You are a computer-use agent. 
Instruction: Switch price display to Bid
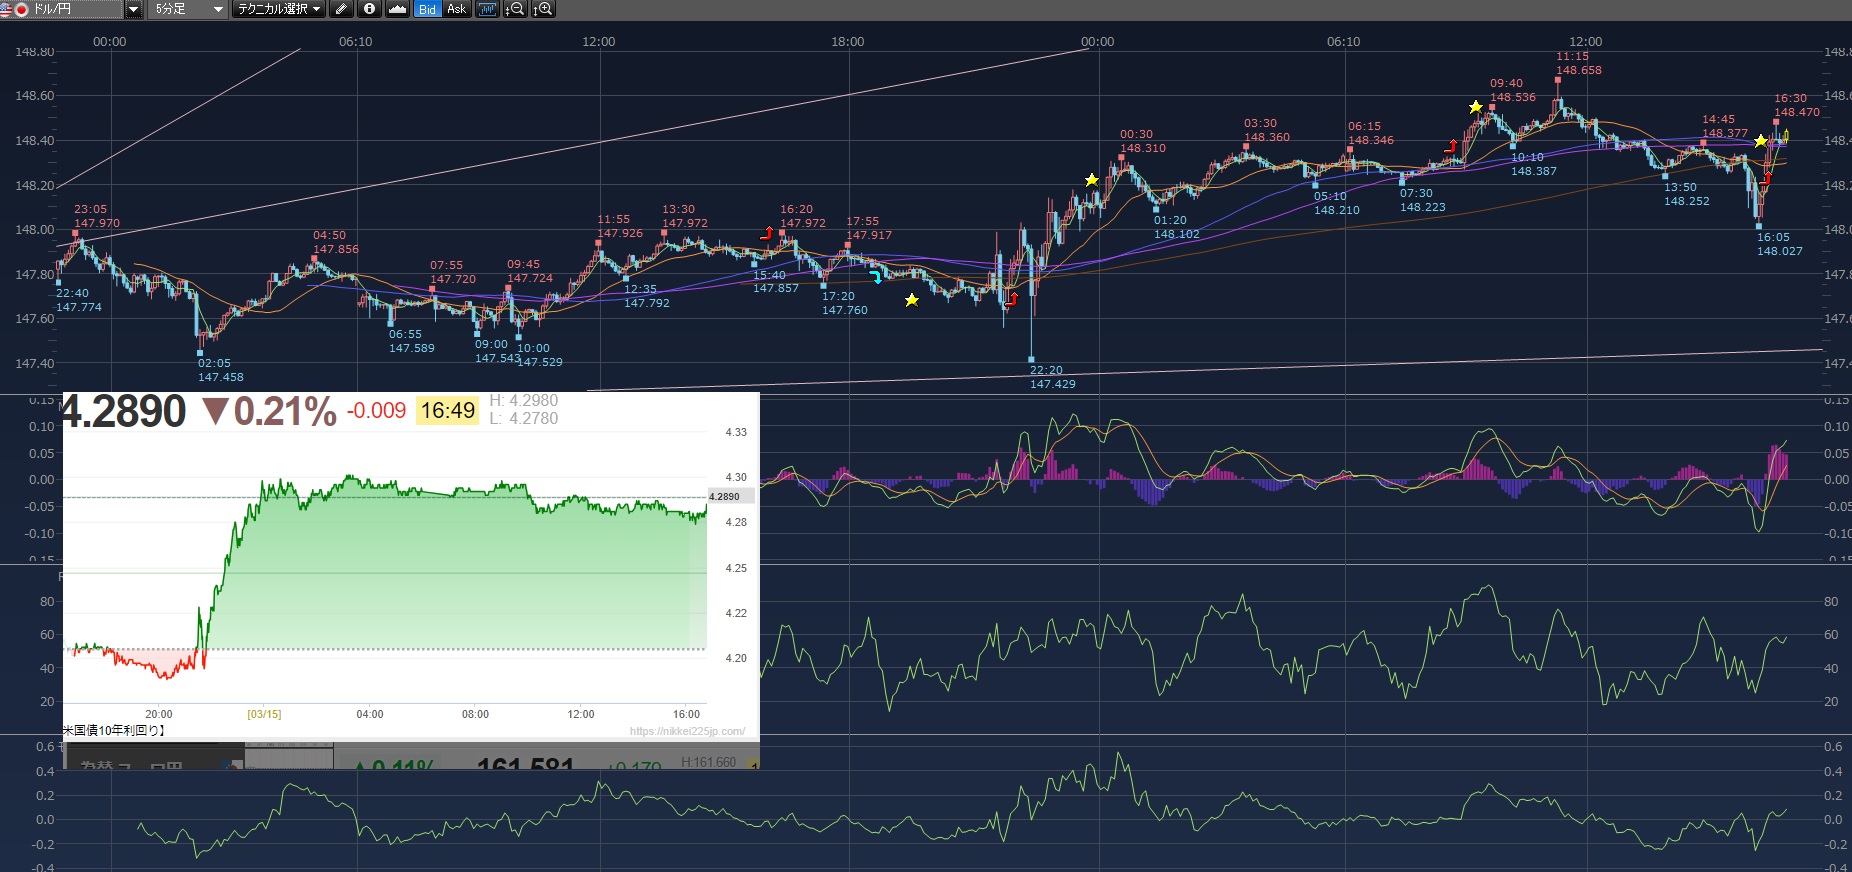427,9
